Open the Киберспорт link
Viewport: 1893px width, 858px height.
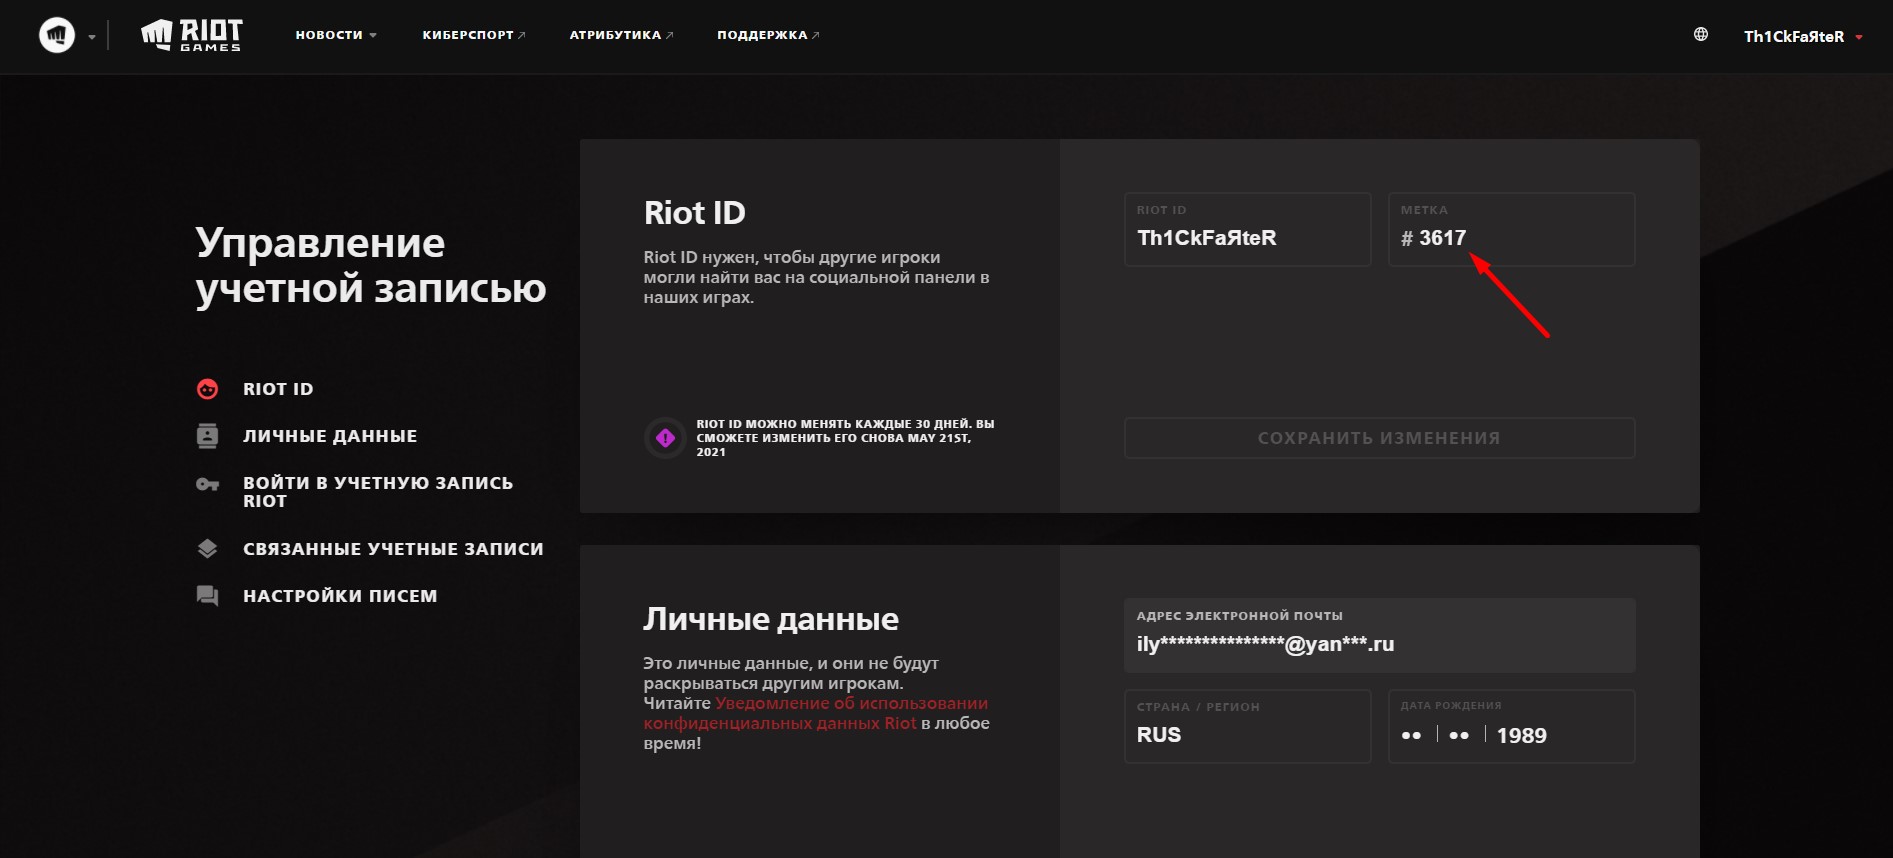[x=473, y=35]
